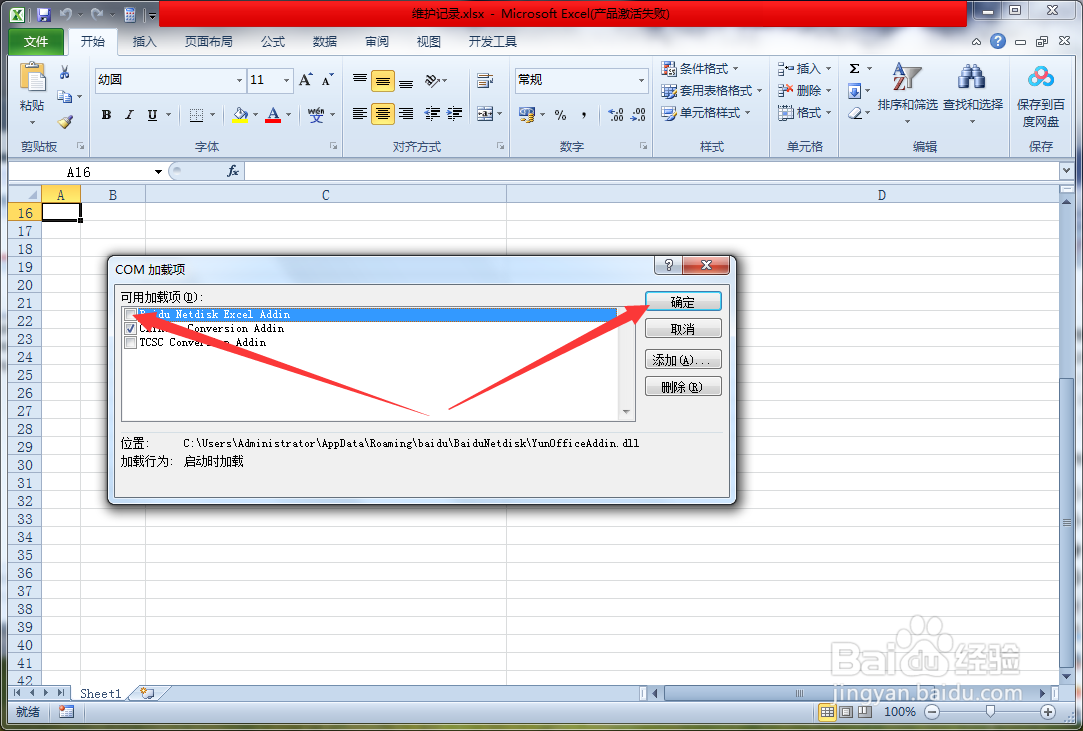Viewport: 1083px width, 731px height.
Task: Decrease indent in alignment group
Action: 432,114
